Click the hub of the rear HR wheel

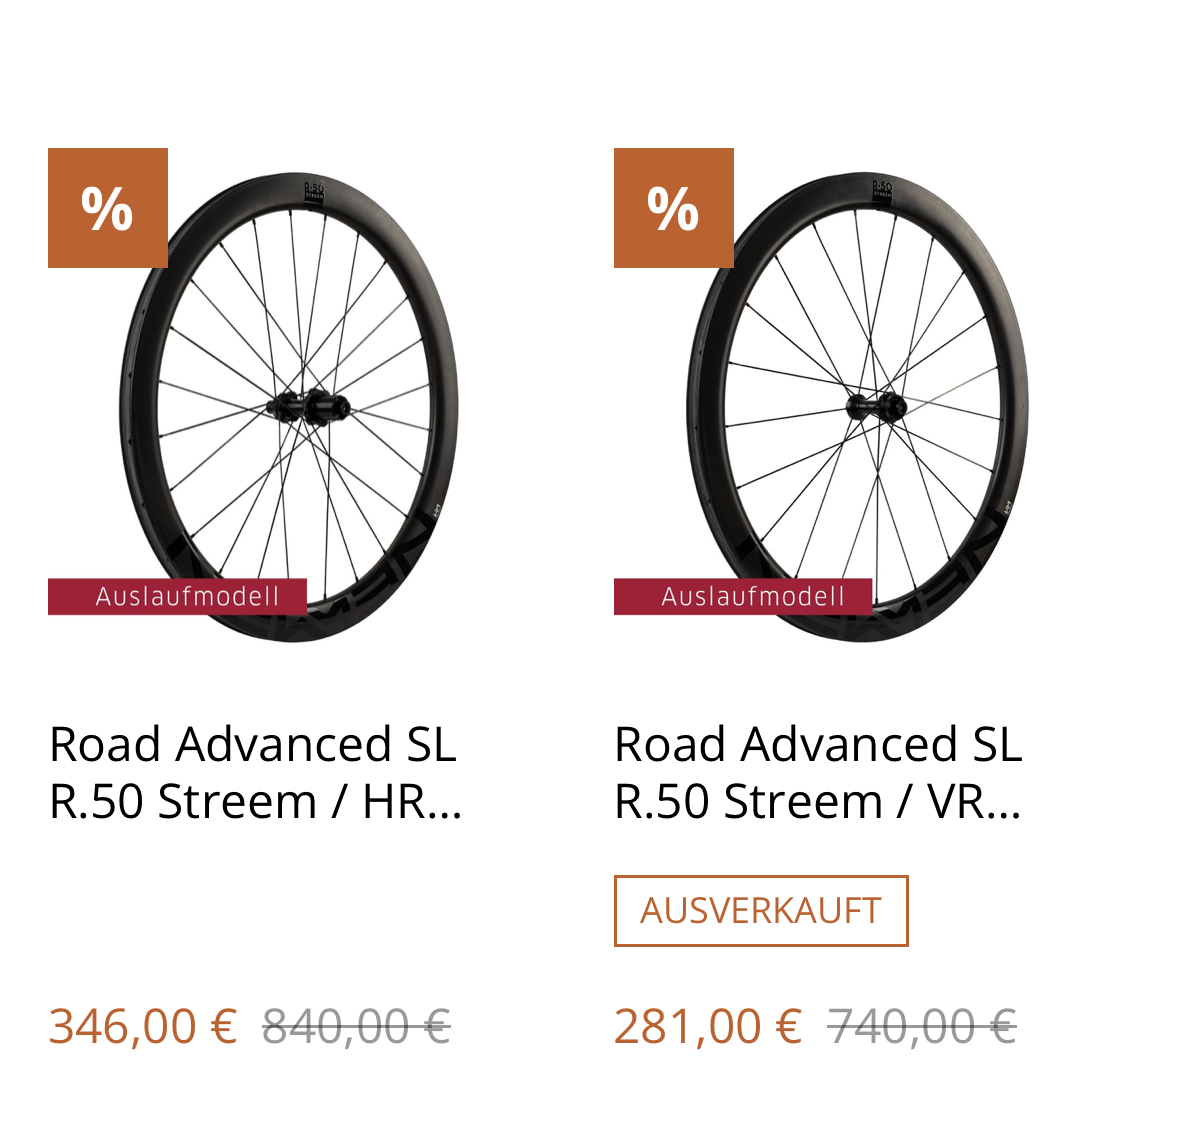point(310,408)
